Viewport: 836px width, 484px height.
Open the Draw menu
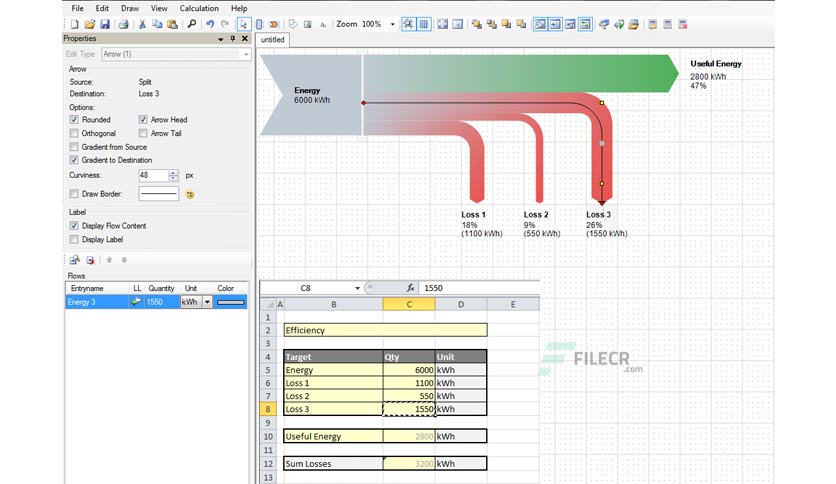point(130,9)
